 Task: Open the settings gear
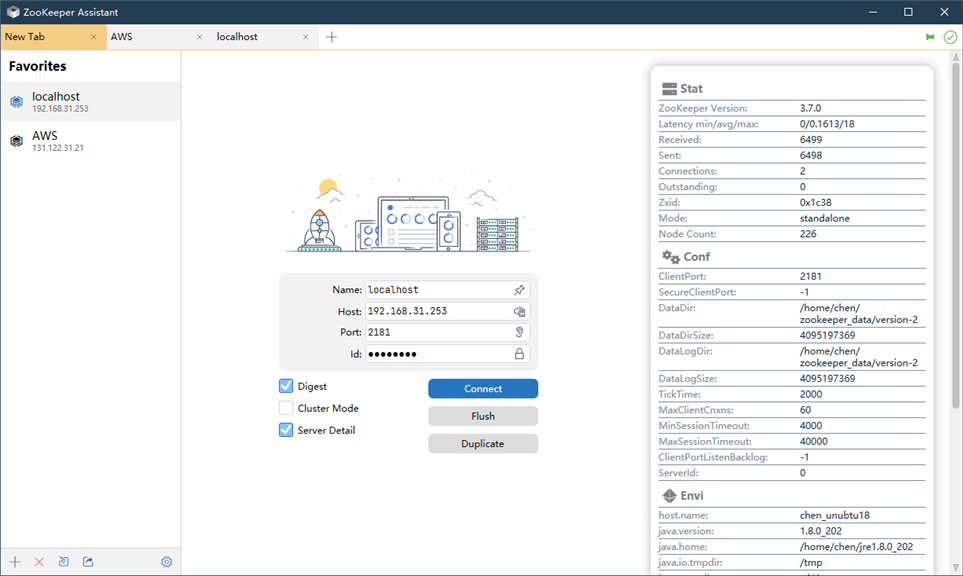[x=166, y=562]
